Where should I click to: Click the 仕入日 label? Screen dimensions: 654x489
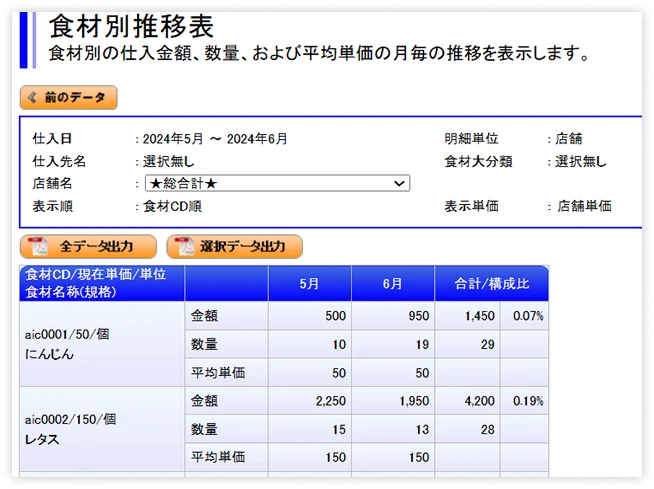click(52, 139)
